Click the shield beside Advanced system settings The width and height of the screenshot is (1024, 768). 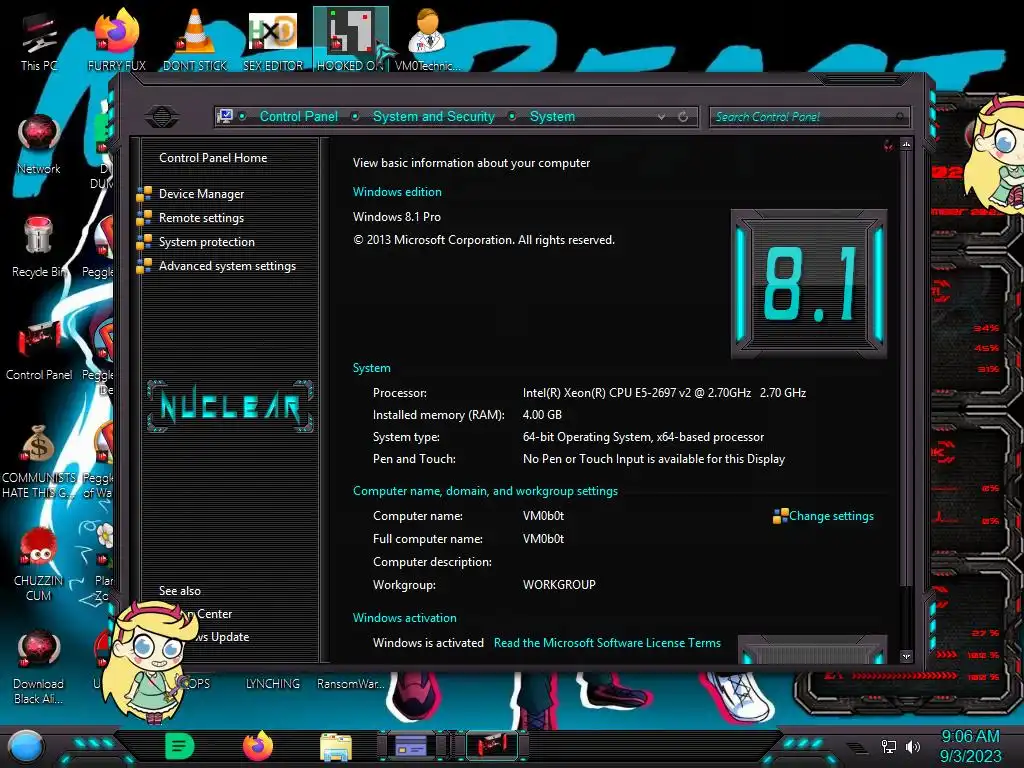144,266
